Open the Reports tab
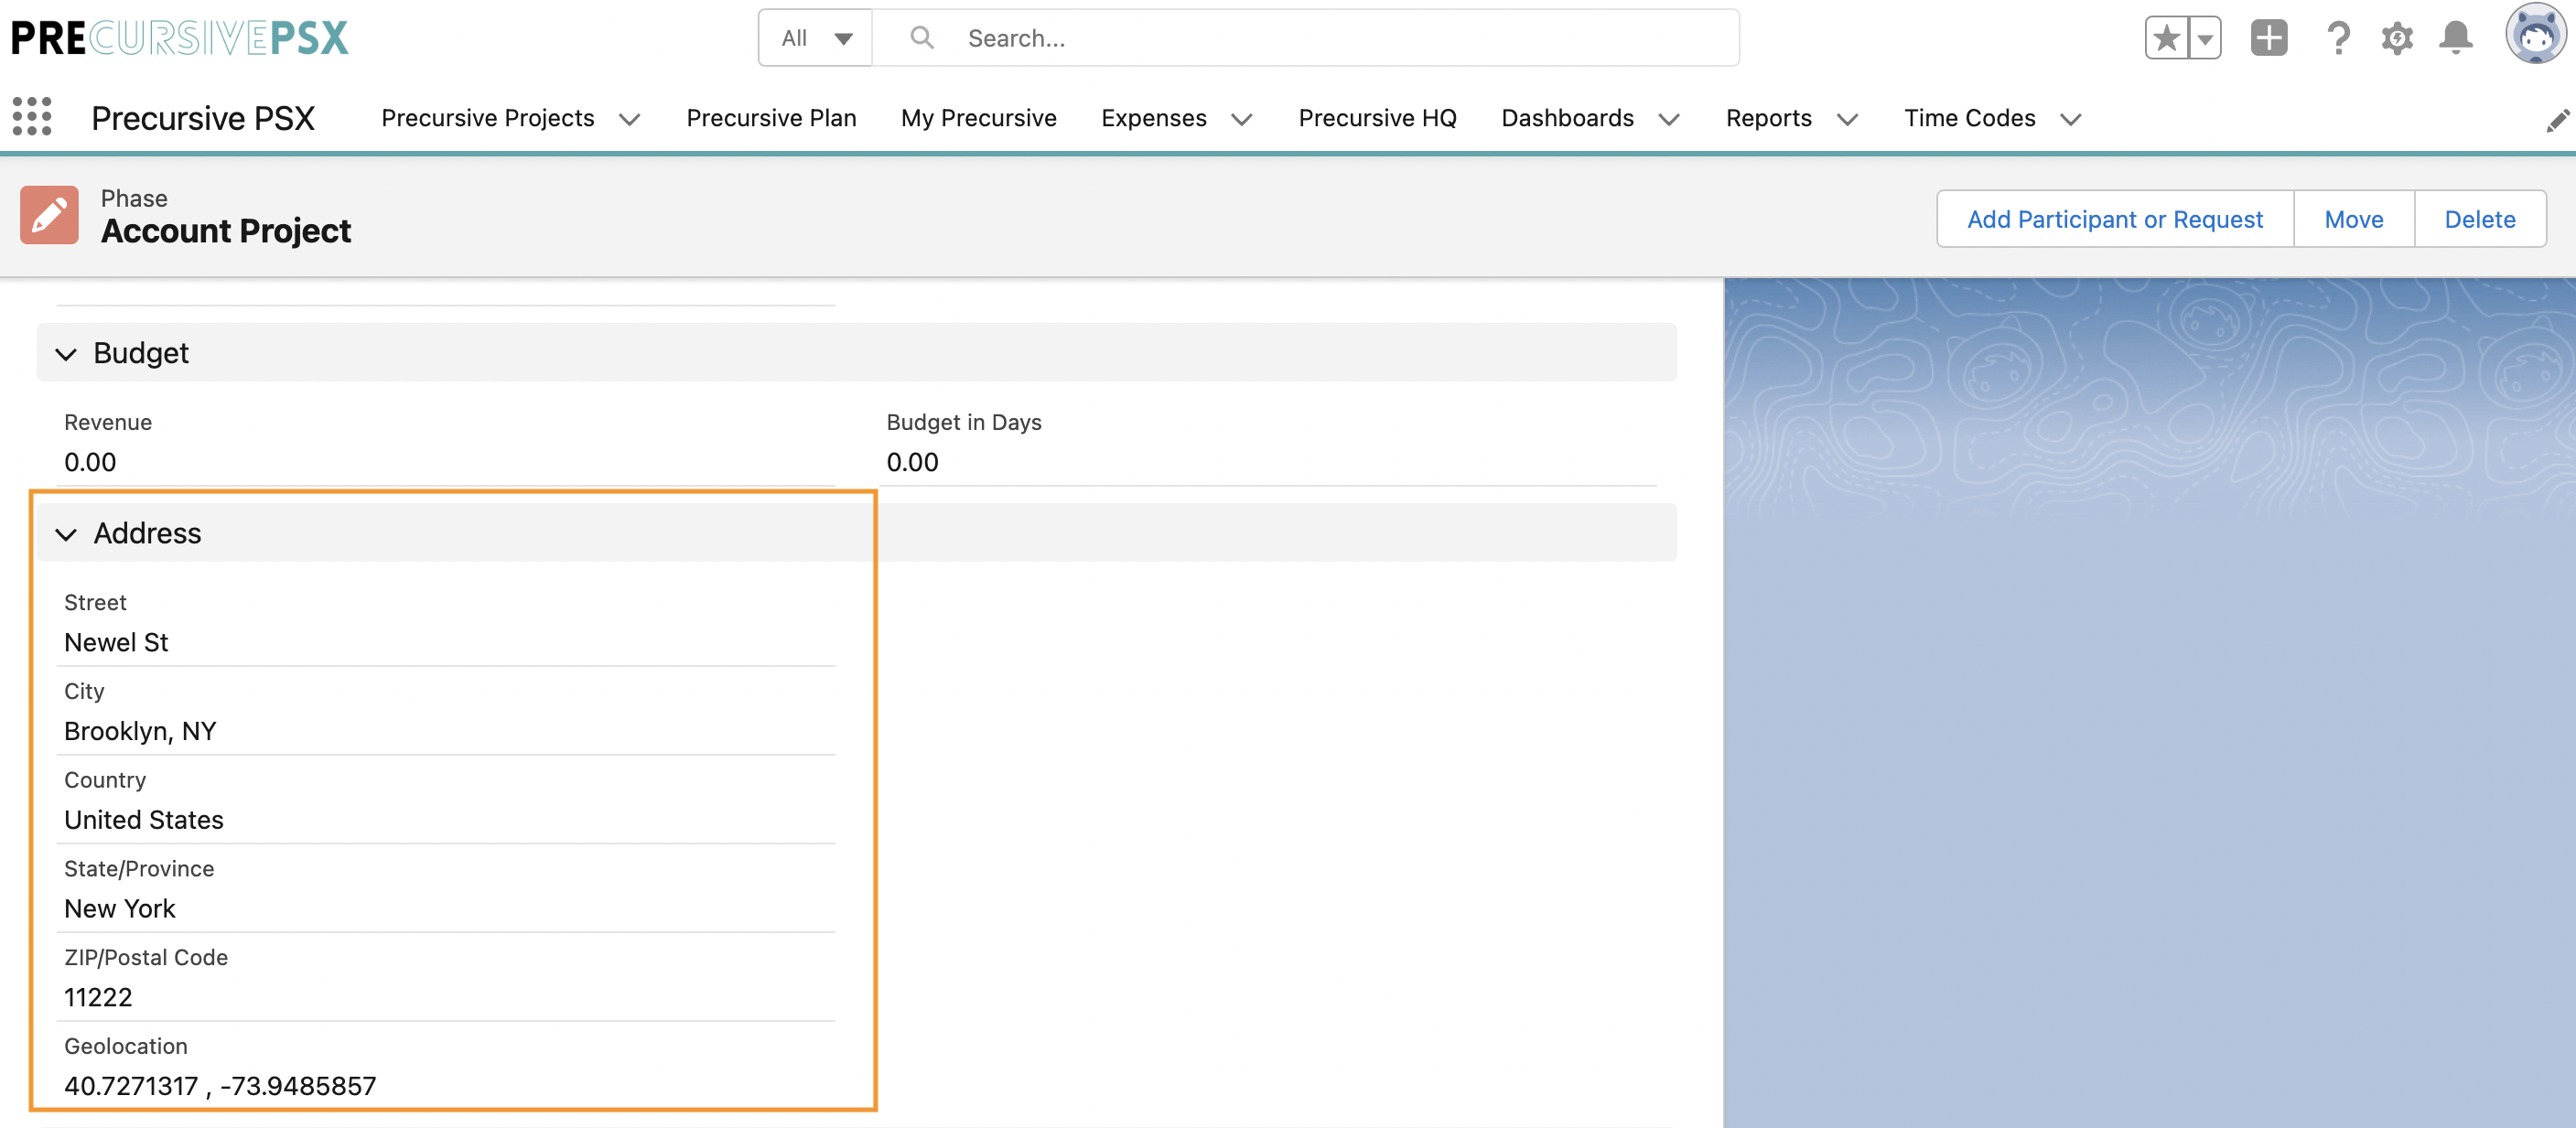 click(1768, 118)
